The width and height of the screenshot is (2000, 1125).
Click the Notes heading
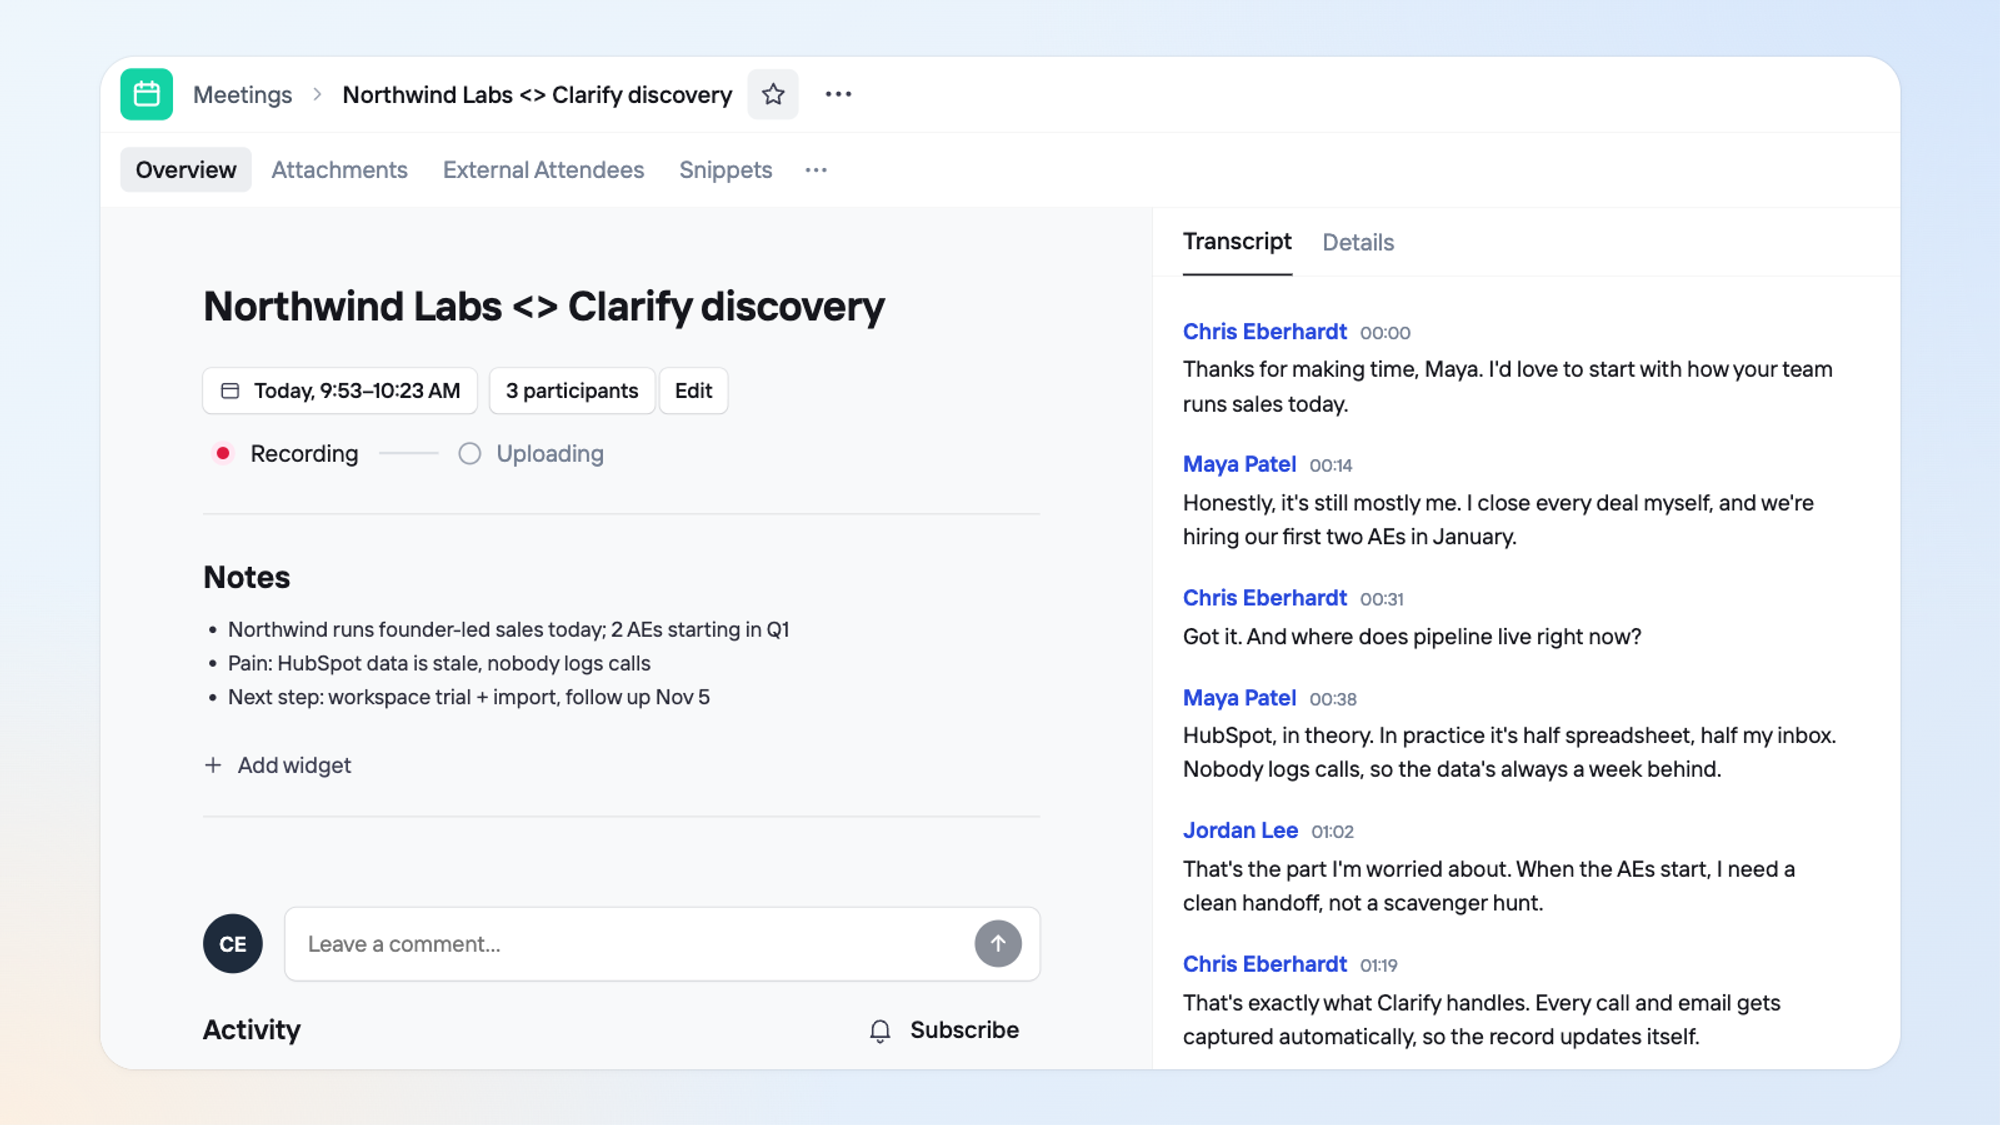click(246, 577)
